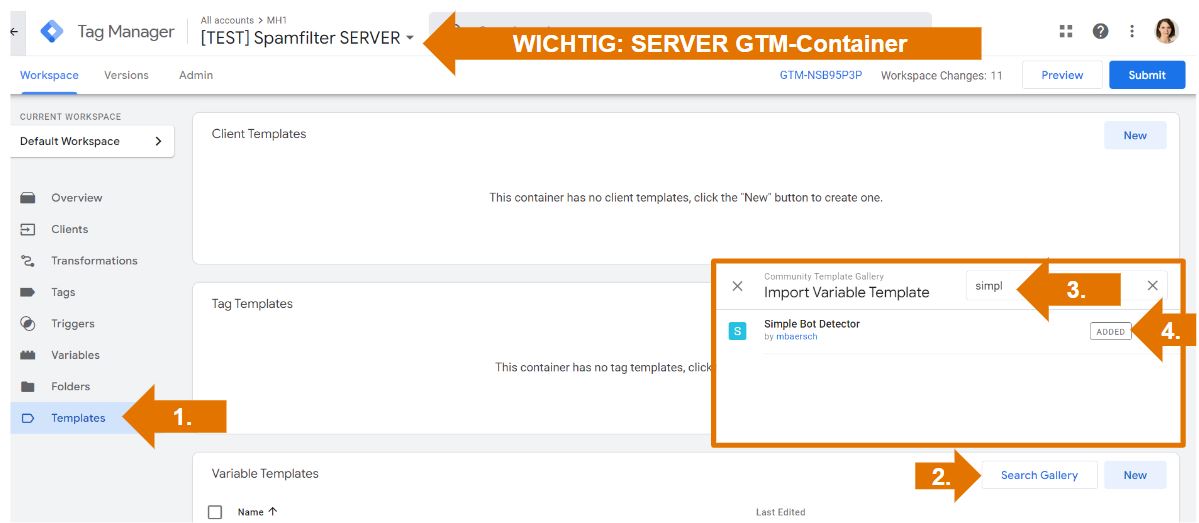
Task: Click the Last Edited column header
Action: (x=780, y=512)
